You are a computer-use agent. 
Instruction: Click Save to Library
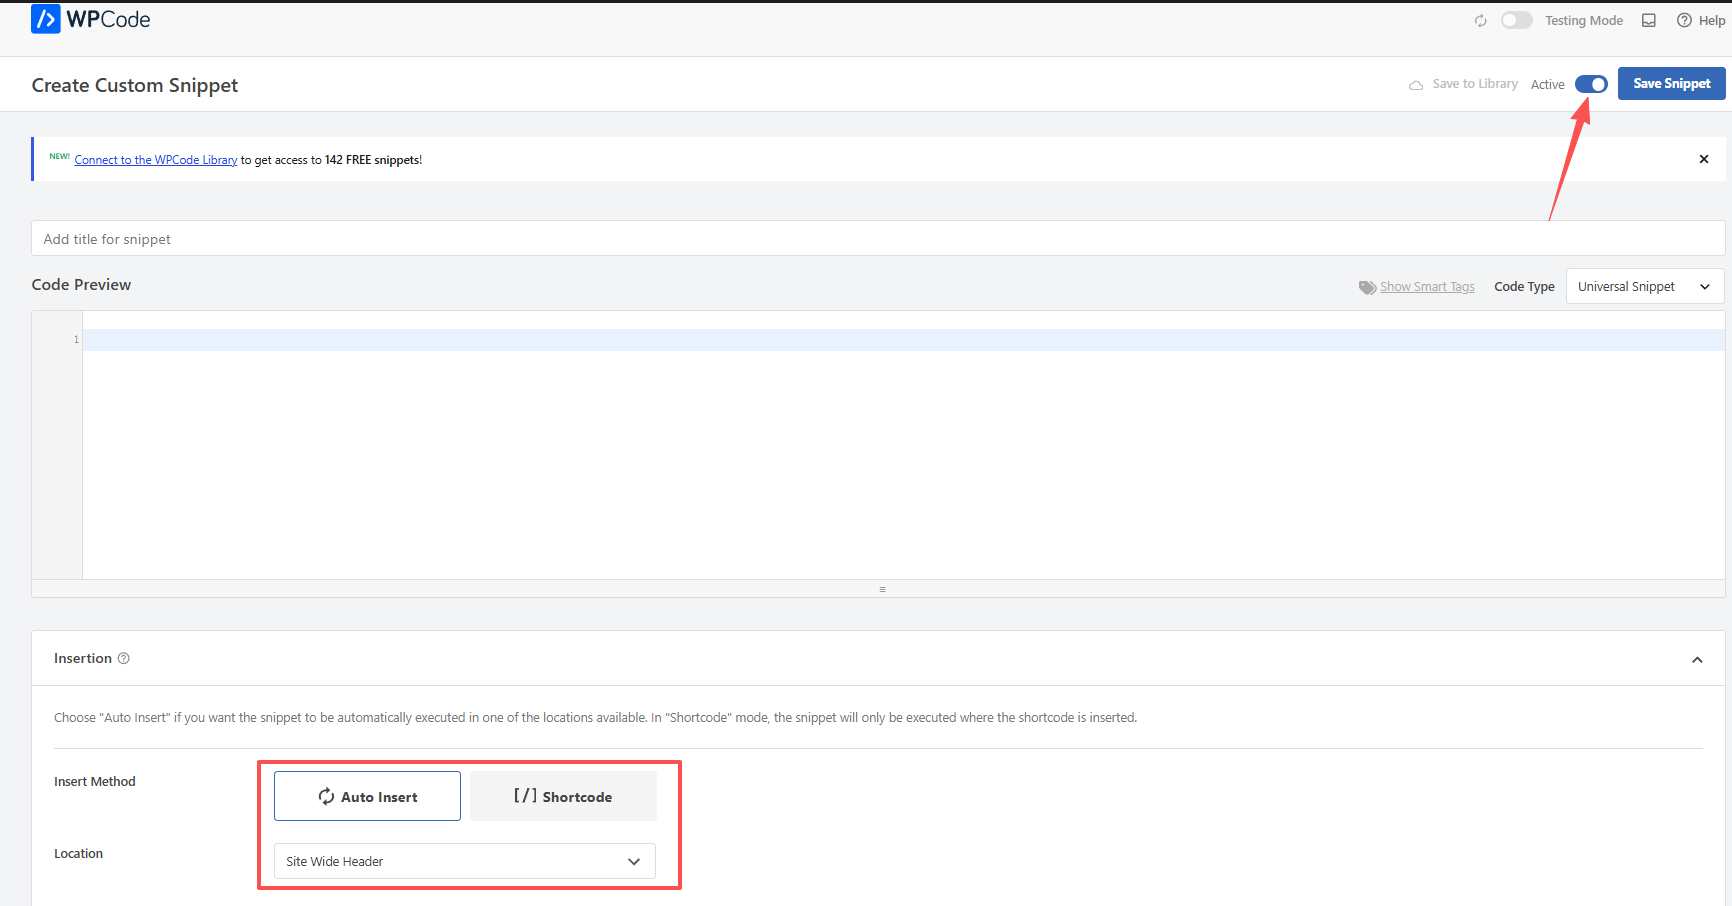tap(1464, 84)
